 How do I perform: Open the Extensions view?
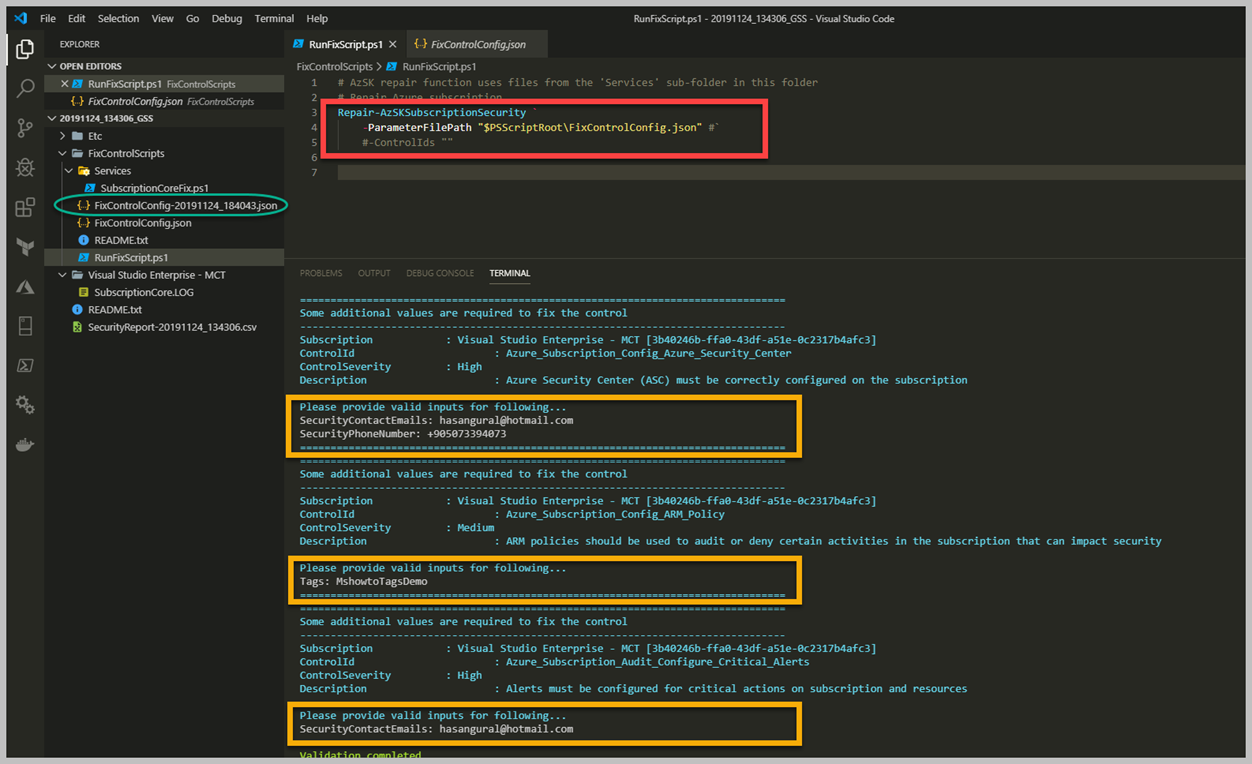pyautogui.click(x=25, y=208)
